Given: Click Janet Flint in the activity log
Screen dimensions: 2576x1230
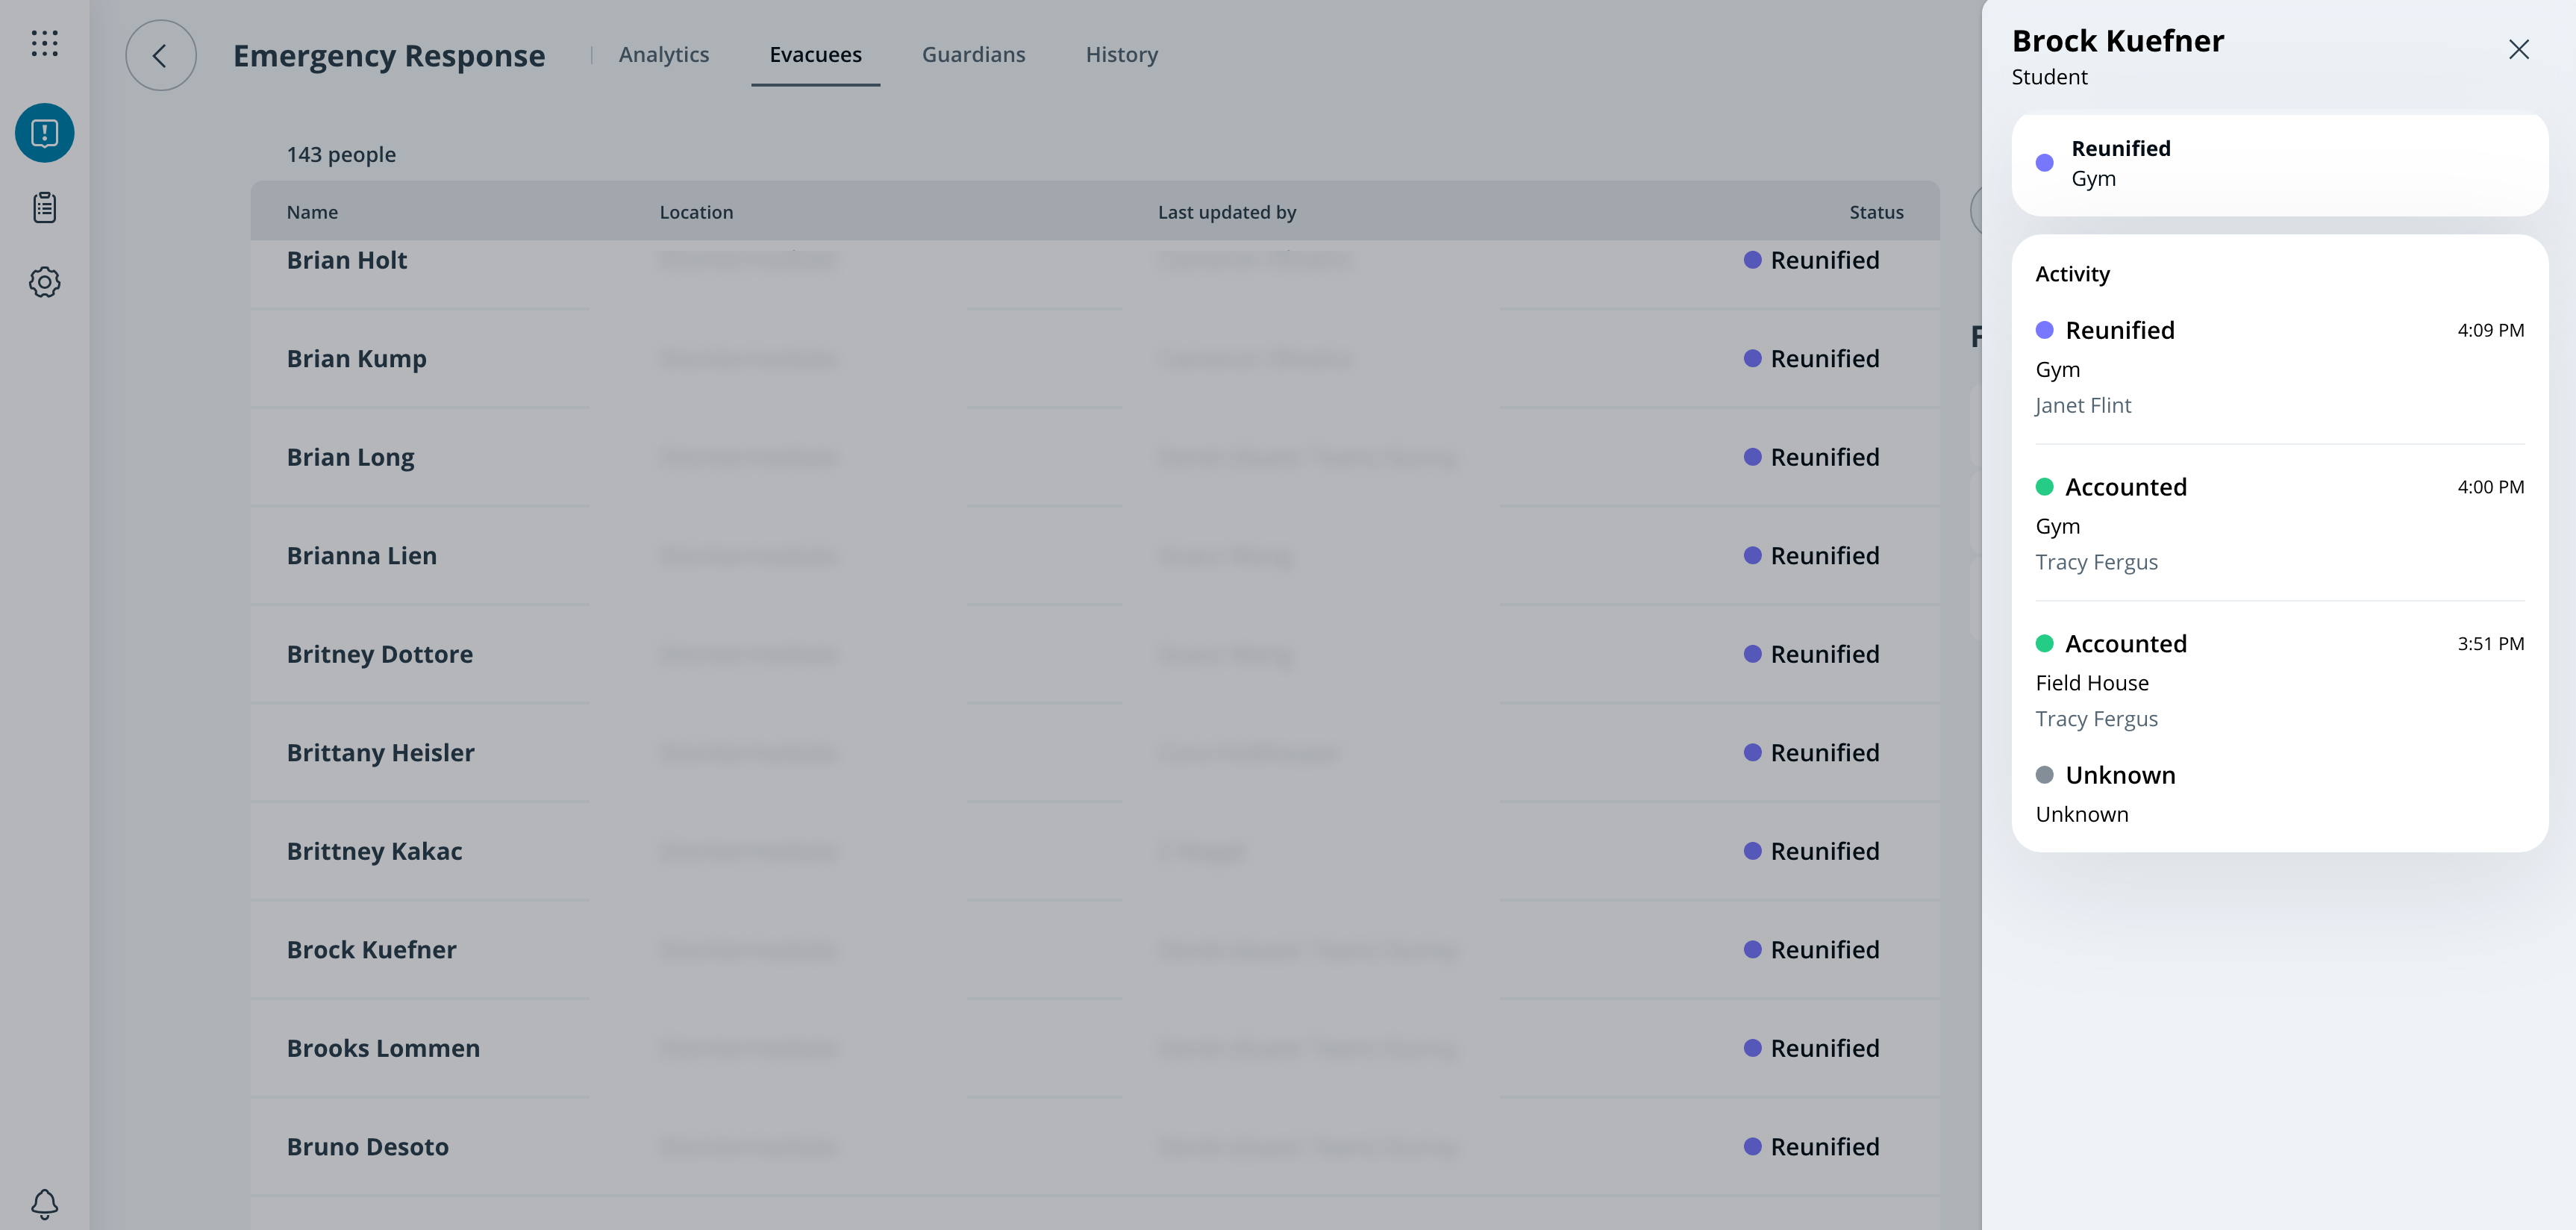Looking at the screenshot, I should (x=2083, y=406).
